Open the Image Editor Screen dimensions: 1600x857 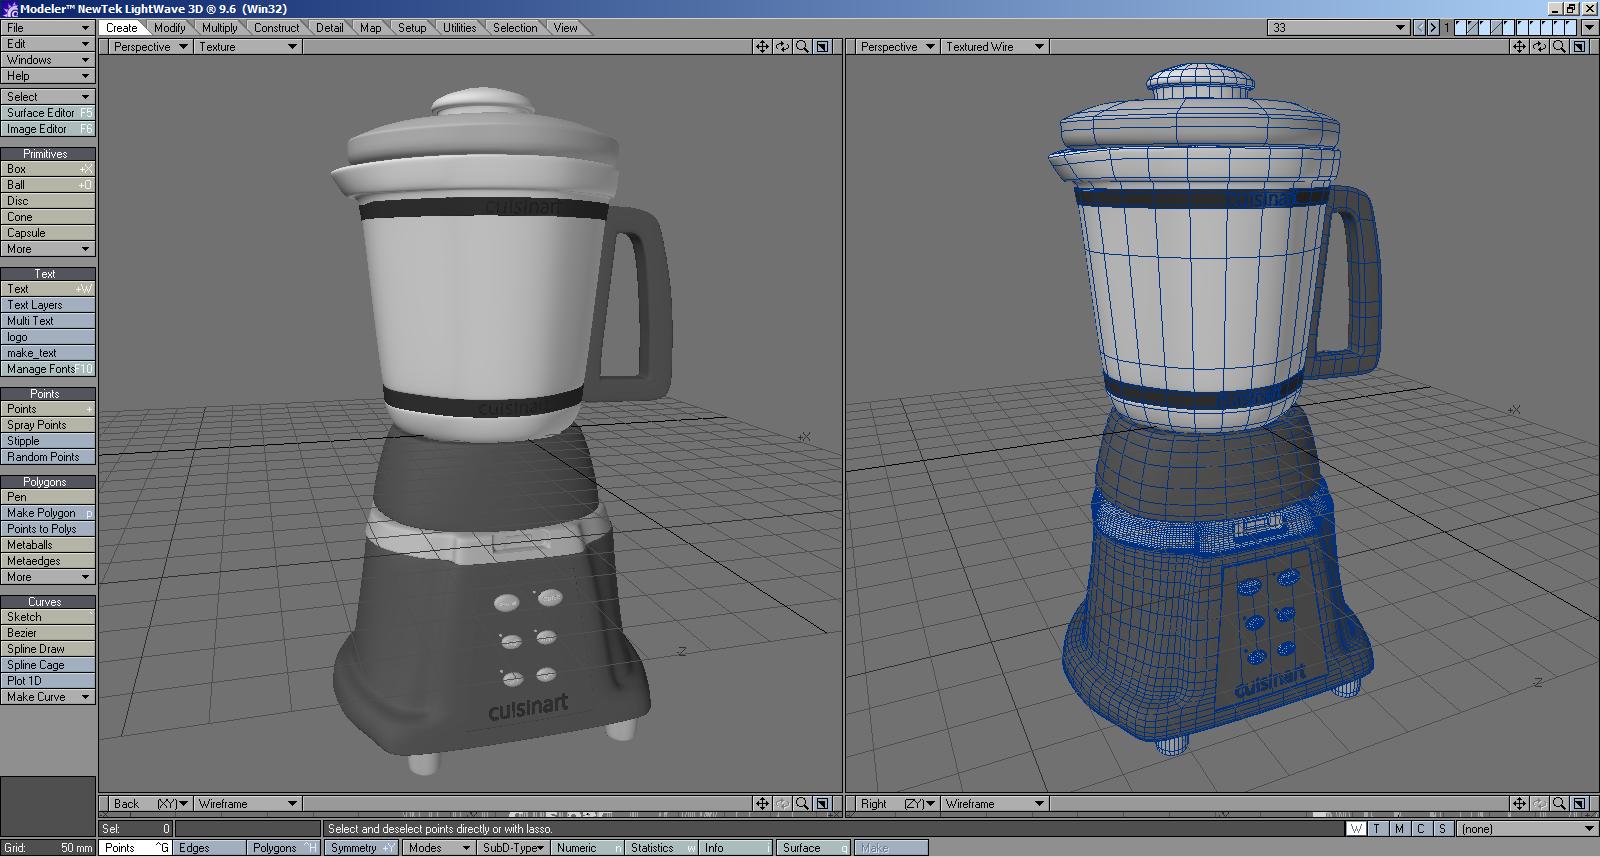coord(48,129)
